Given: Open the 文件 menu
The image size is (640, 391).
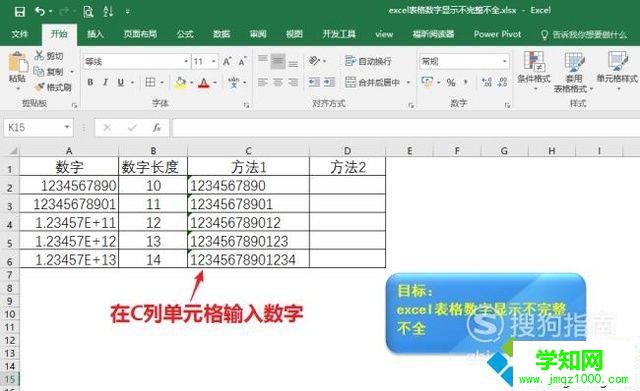Looking at the screenshot, I should [19, 34].
